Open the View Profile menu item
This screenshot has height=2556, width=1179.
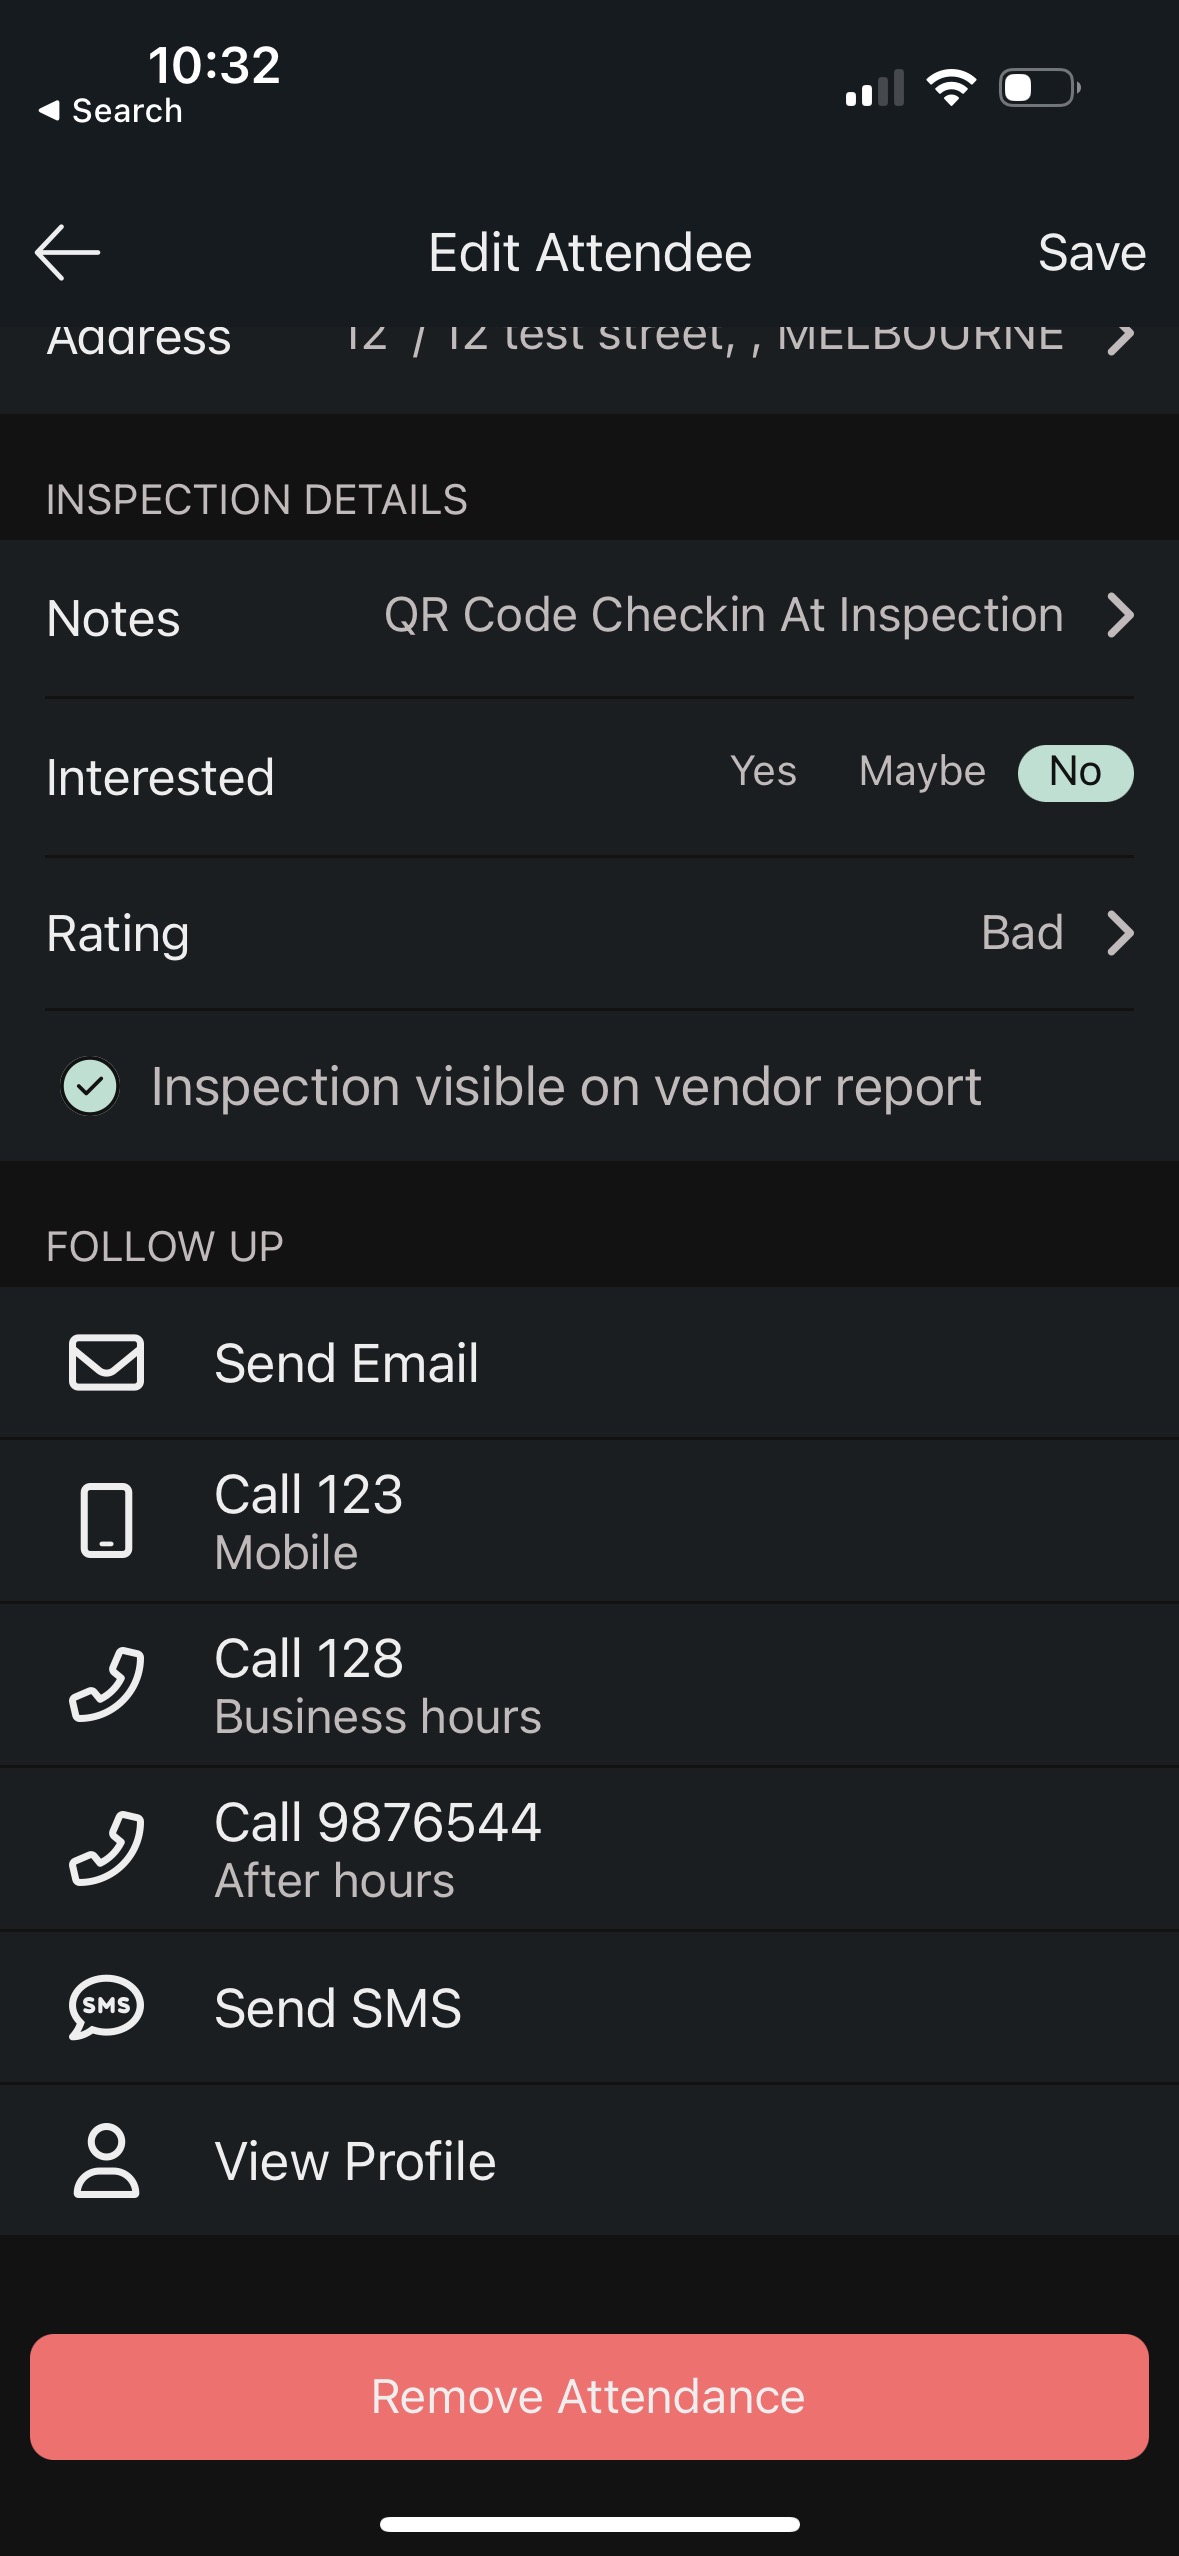click(x=355, y=2160)
